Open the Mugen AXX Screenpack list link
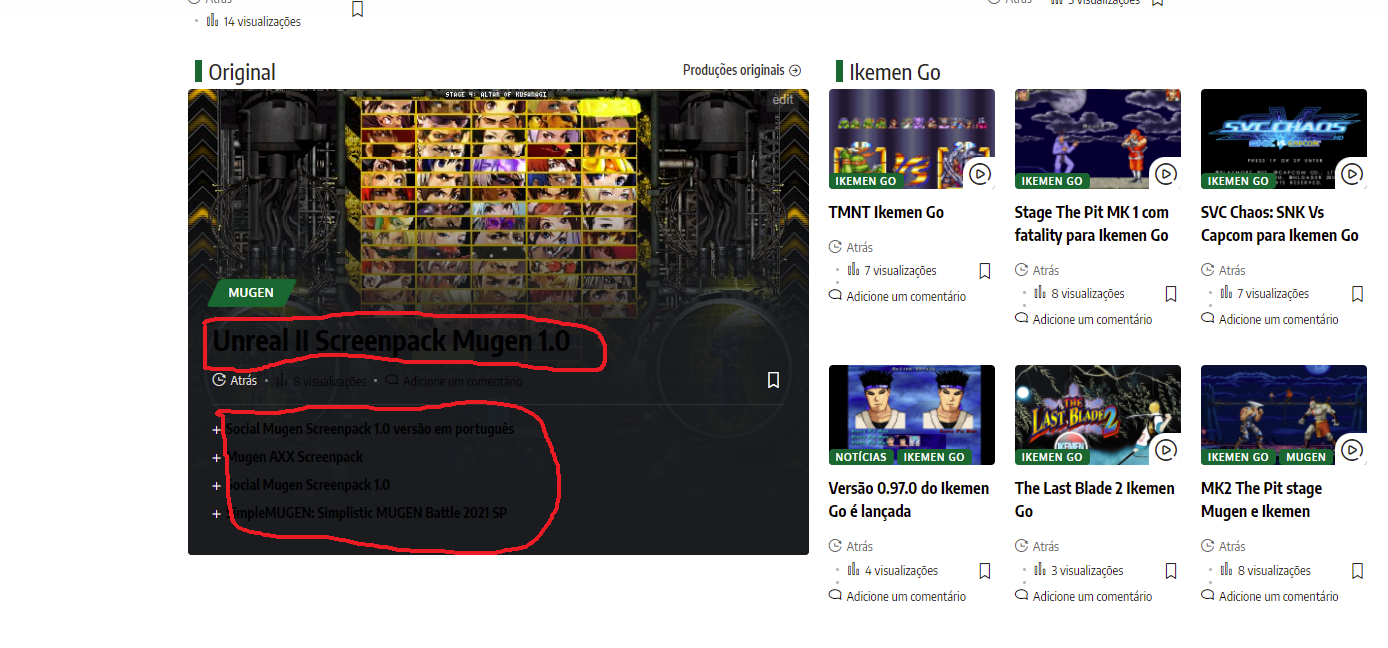The width and height of the screenshot is (1388, 648). tap(295, 457)
